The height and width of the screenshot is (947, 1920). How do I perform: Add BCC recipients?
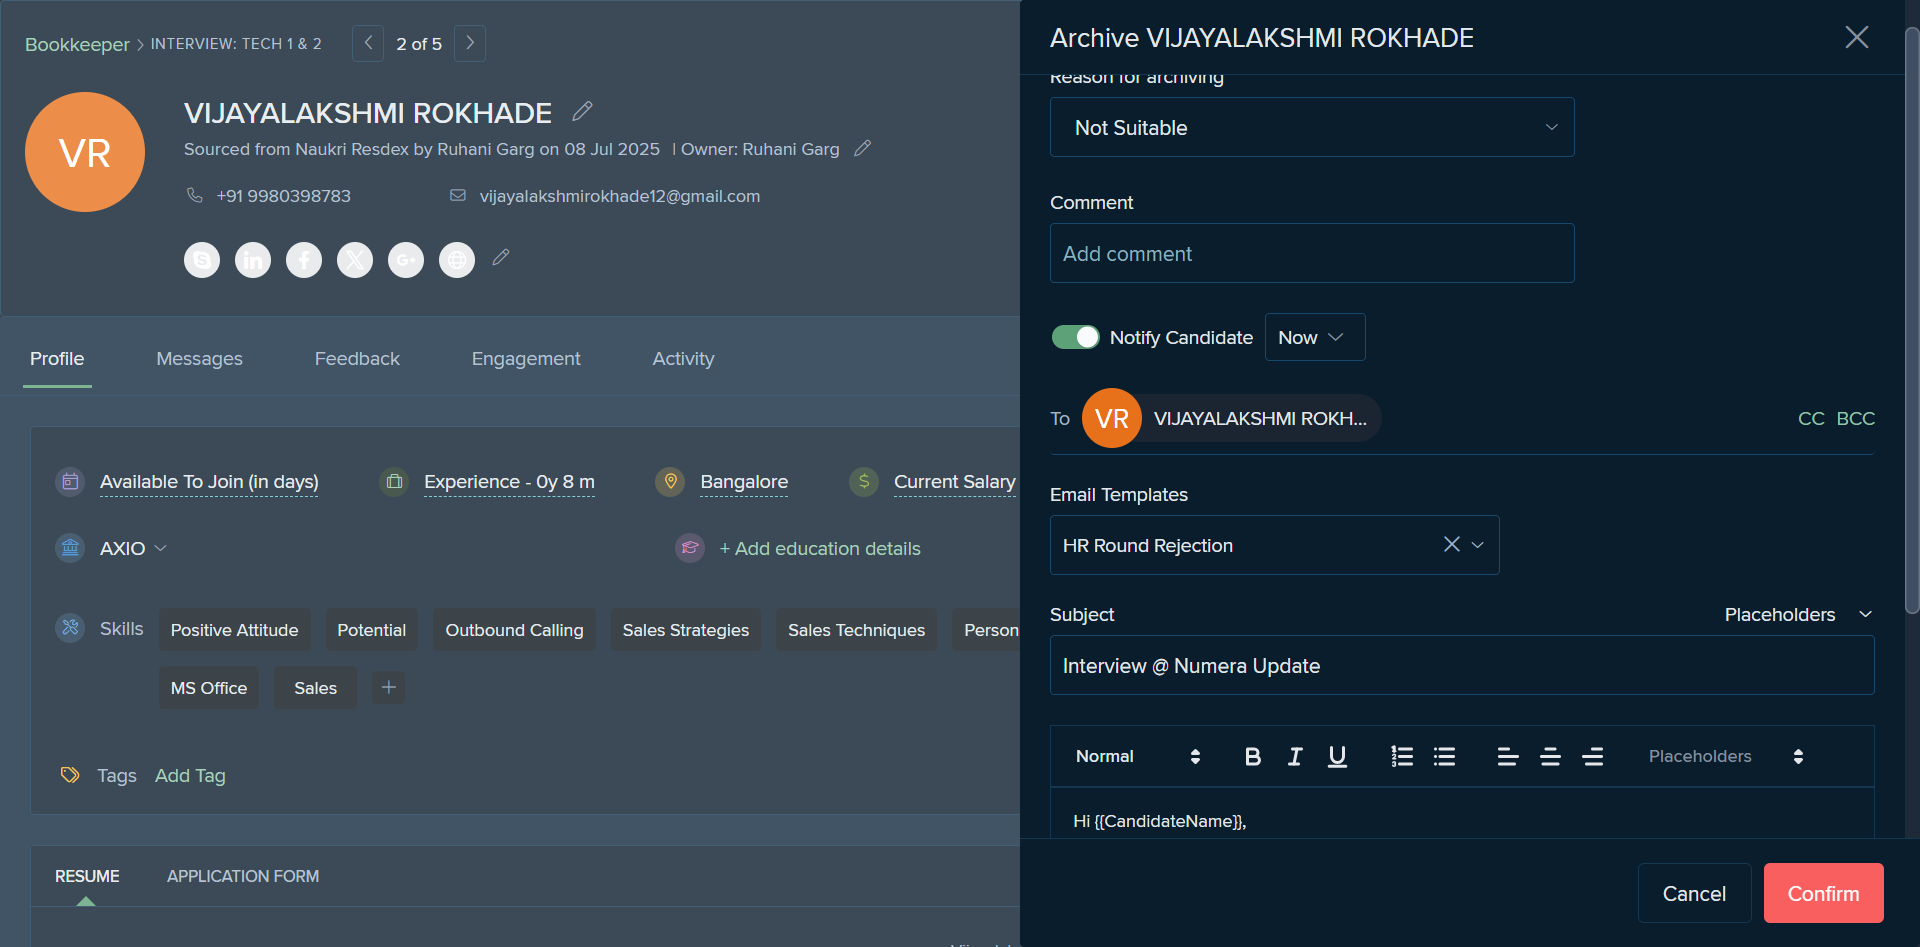click(1856, 418)
